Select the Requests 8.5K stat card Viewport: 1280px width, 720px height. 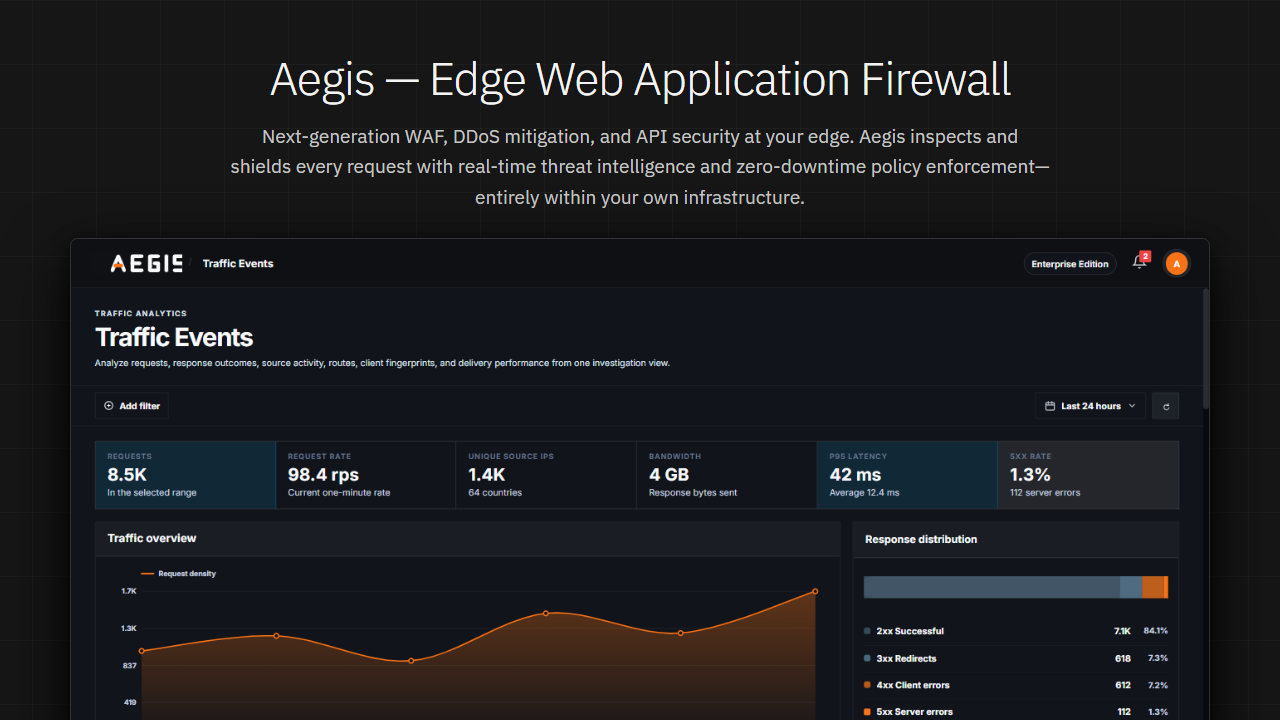click(x=185, y=475)
